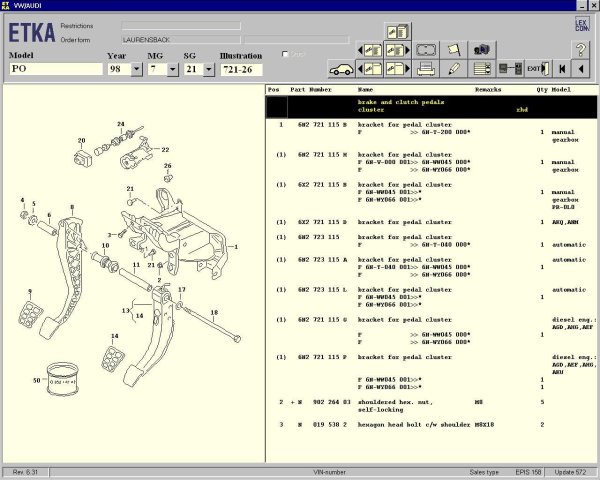Click the EPIS 158 status entry

point(528,472)
